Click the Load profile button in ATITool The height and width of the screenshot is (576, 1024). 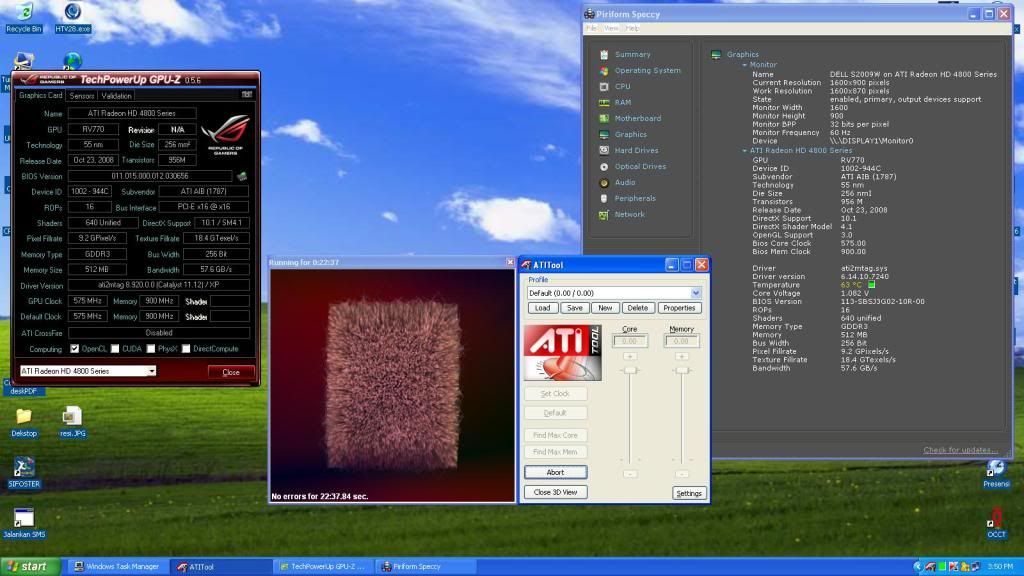tap(543, 308)
